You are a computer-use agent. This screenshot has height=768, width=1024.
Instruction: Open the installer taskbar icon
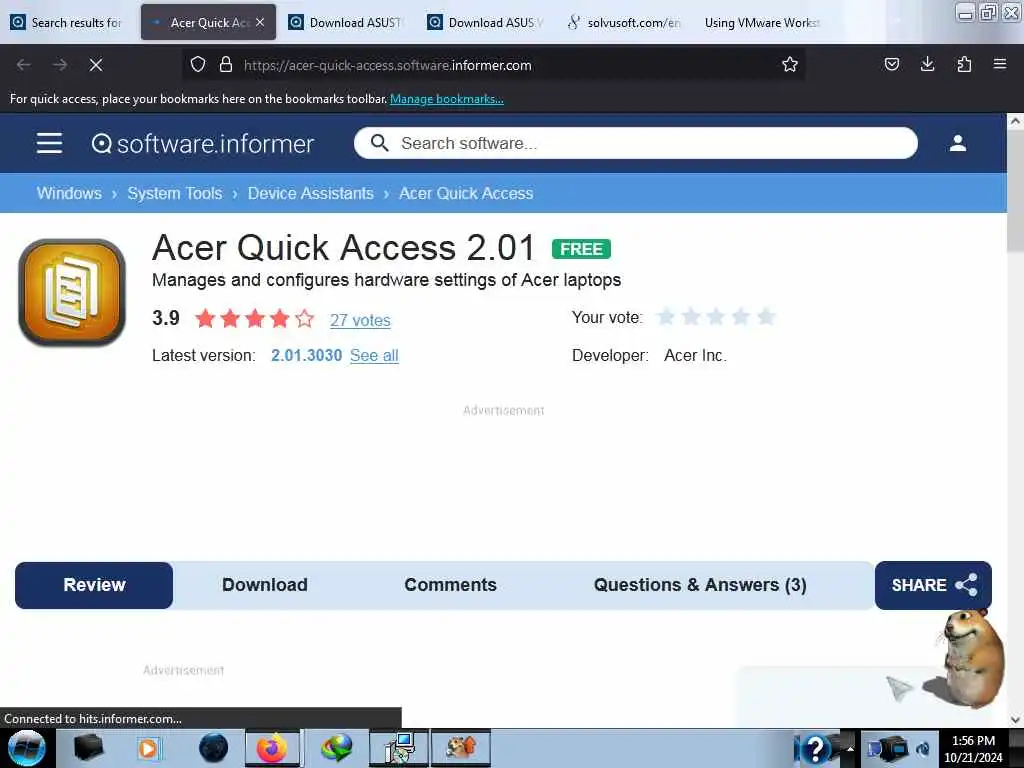399,748
